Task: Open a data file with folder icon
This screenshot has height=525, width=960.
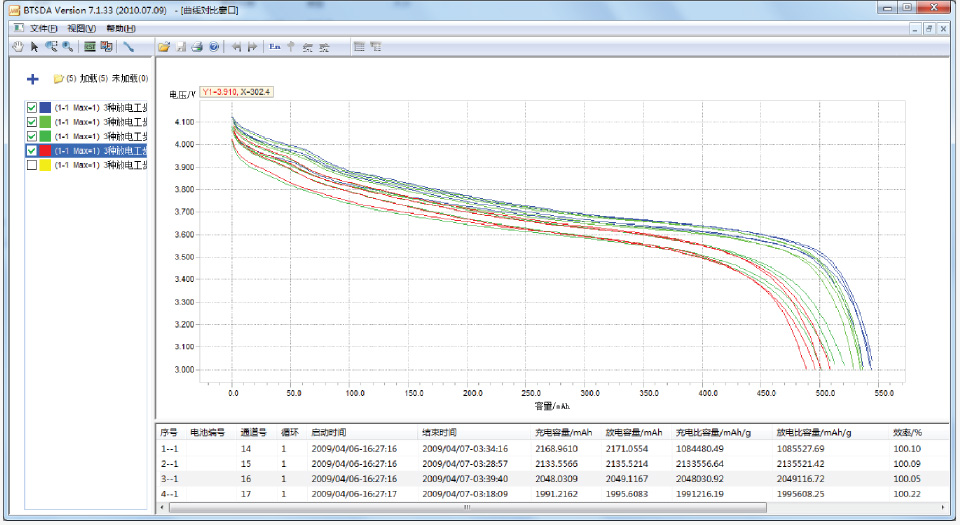Action: point(164,47)
